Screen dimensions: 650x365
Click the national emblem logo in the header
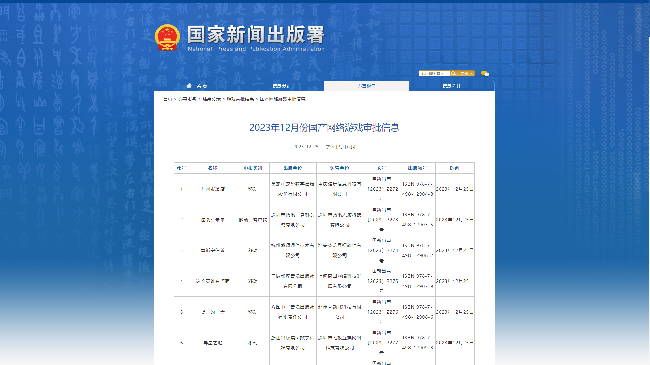(167, 37)
